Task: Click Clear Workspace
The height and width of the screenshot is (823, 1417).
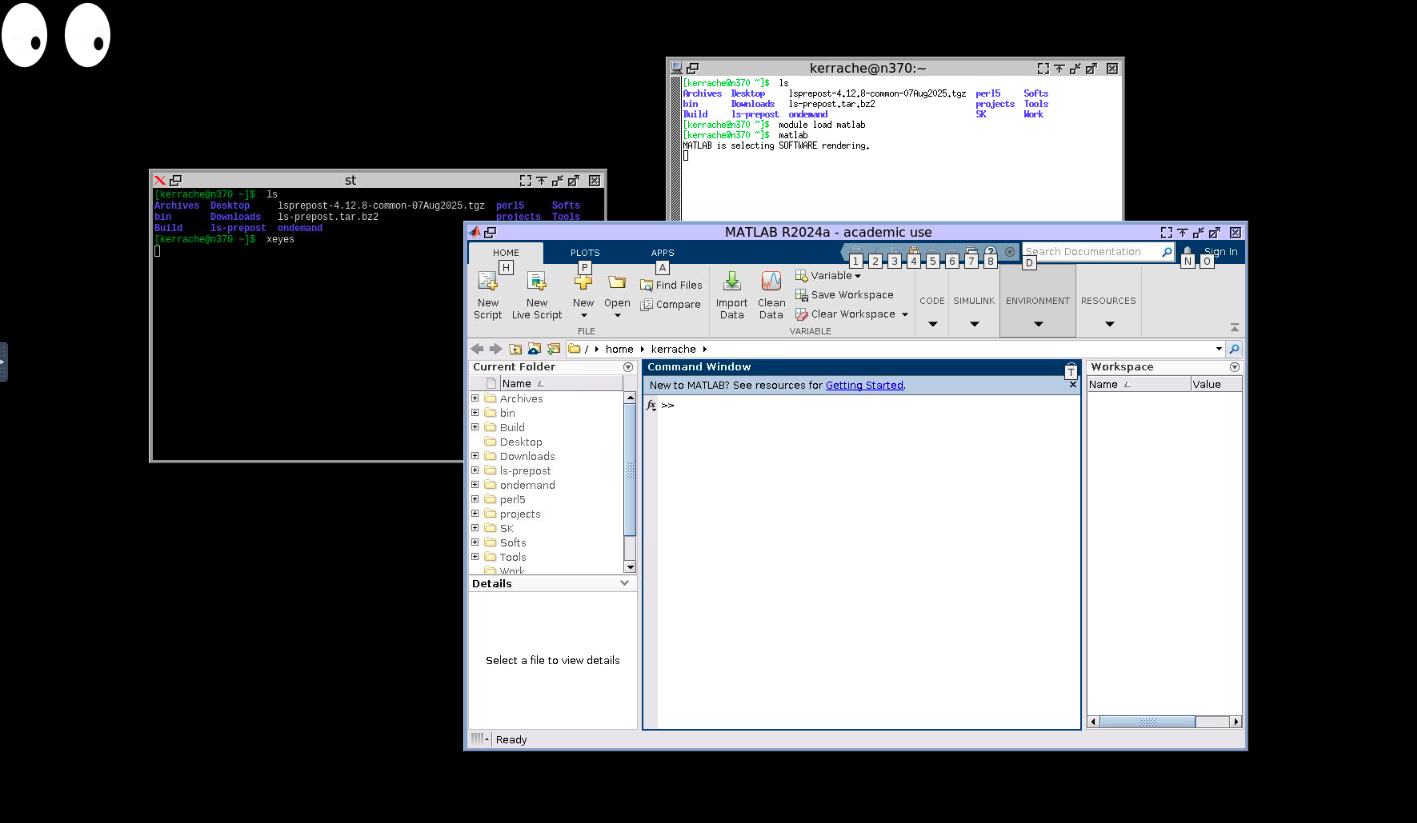Action: click(845, 314)
